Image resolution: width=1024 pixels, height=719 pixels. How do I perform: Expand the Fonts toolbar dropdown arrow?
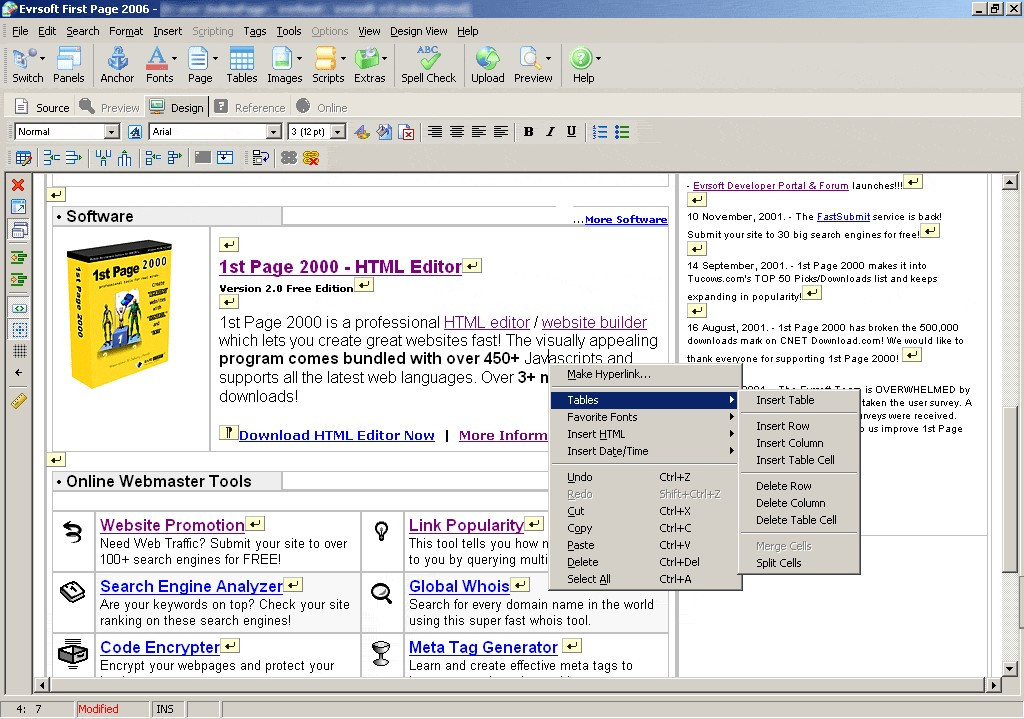[x=174, y=59]
